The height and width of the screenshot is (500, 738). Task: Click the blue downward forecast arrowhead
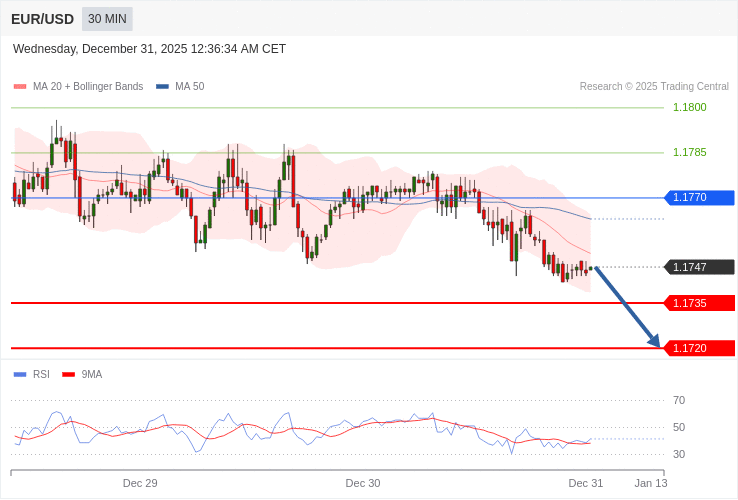[x=654, y=342]
